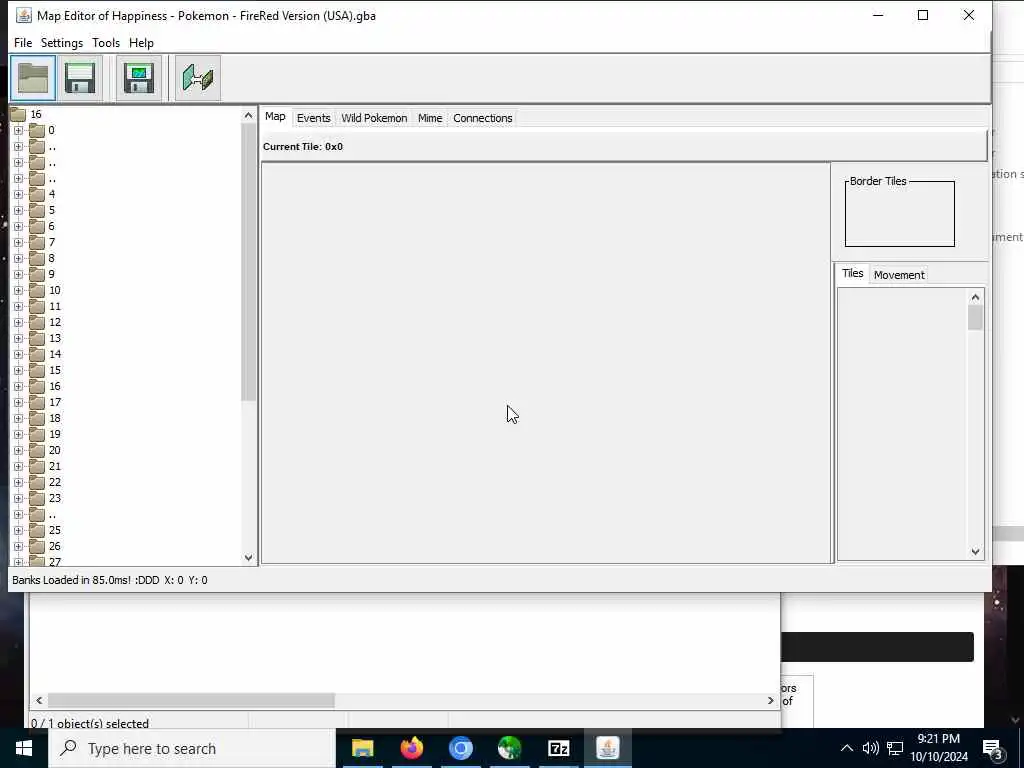
Task: Expand bank 9 tree node
Action: tap(18, 274)
